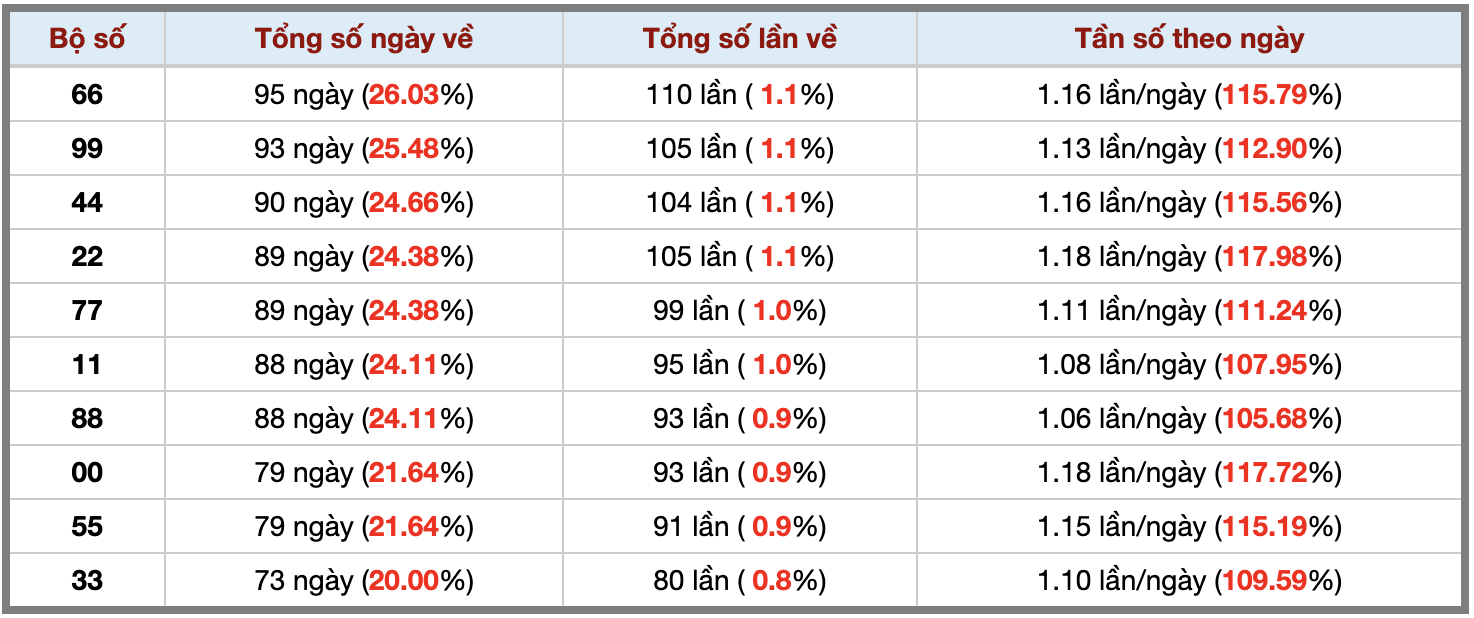1474x618 pixels.
Task: Select number 33 in Bộ số column
Action: tap(87, 580)
